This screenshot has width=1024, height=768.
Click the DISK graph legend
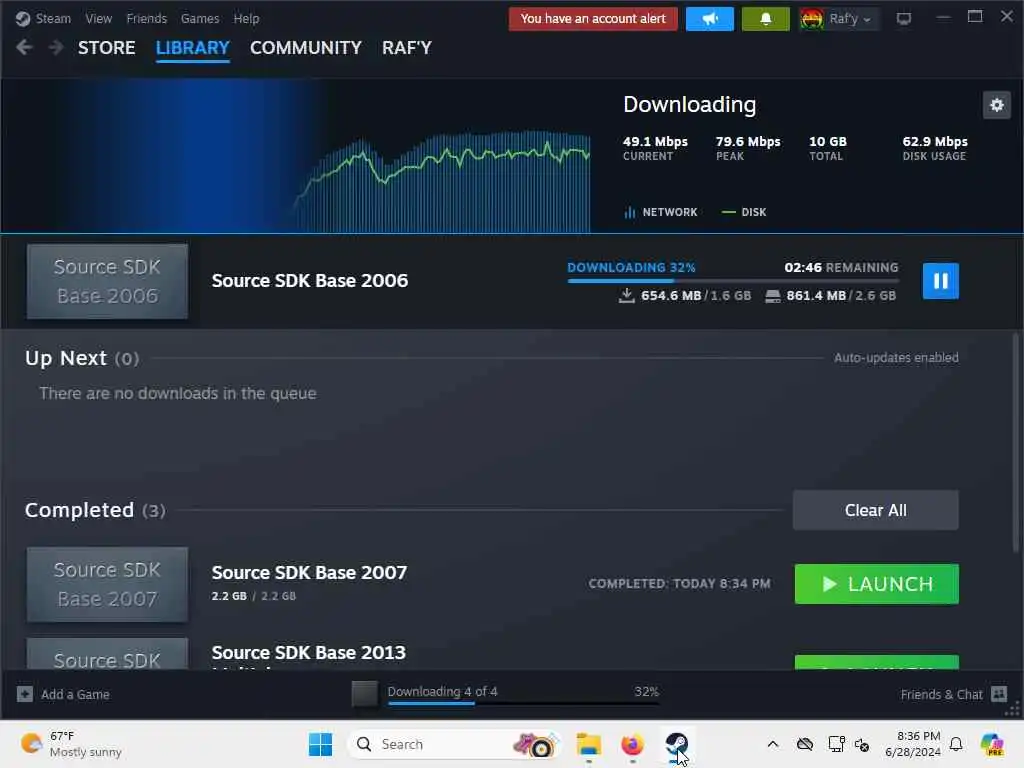pyautogui.click(x=744, y=212)
